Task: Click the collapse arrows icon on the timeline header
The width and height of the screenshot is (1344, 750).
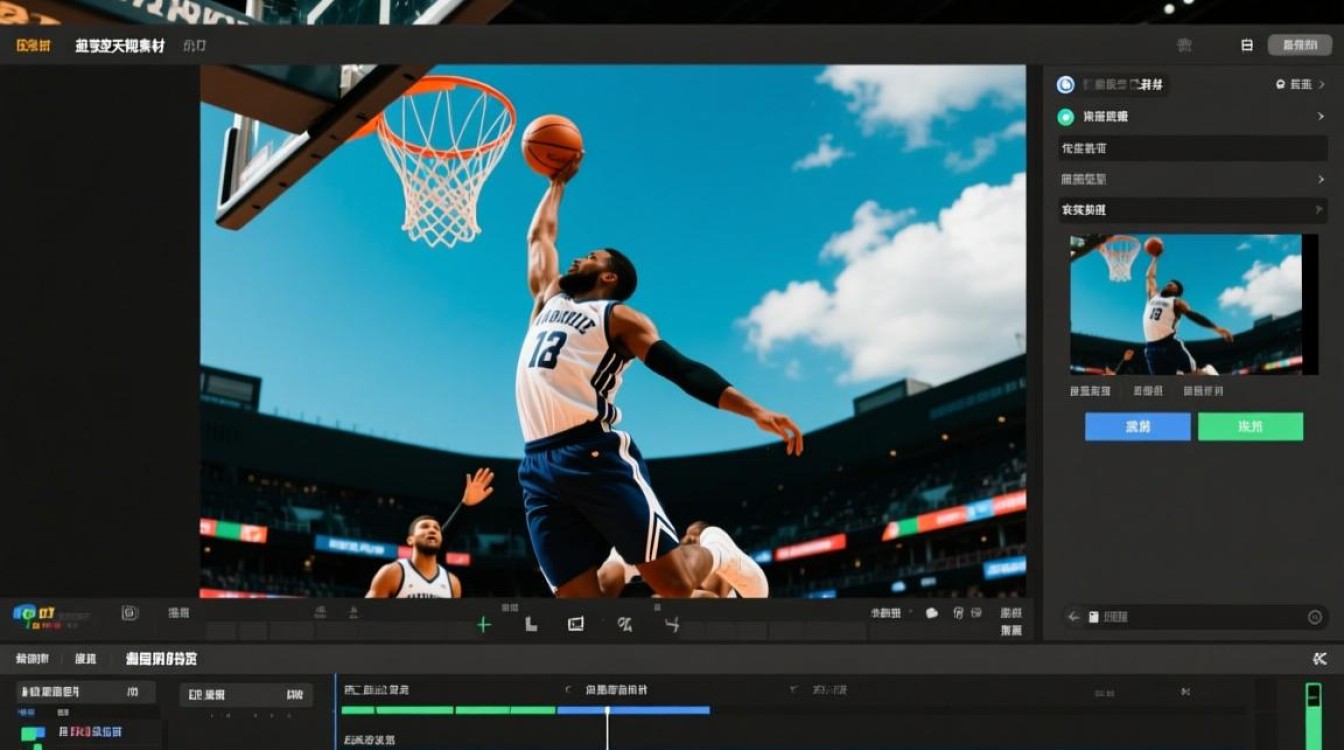Action: tap(1319, 658)
